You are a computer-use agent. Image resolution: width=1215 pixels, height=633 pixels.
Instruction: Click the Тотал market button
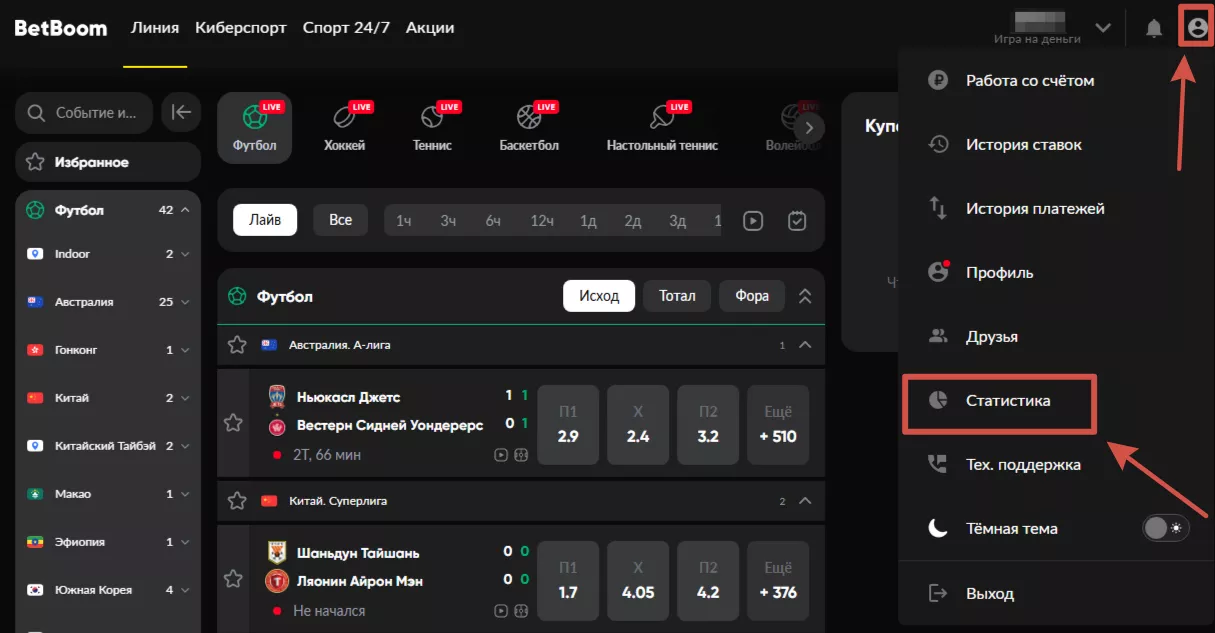(x=677, y=296)
